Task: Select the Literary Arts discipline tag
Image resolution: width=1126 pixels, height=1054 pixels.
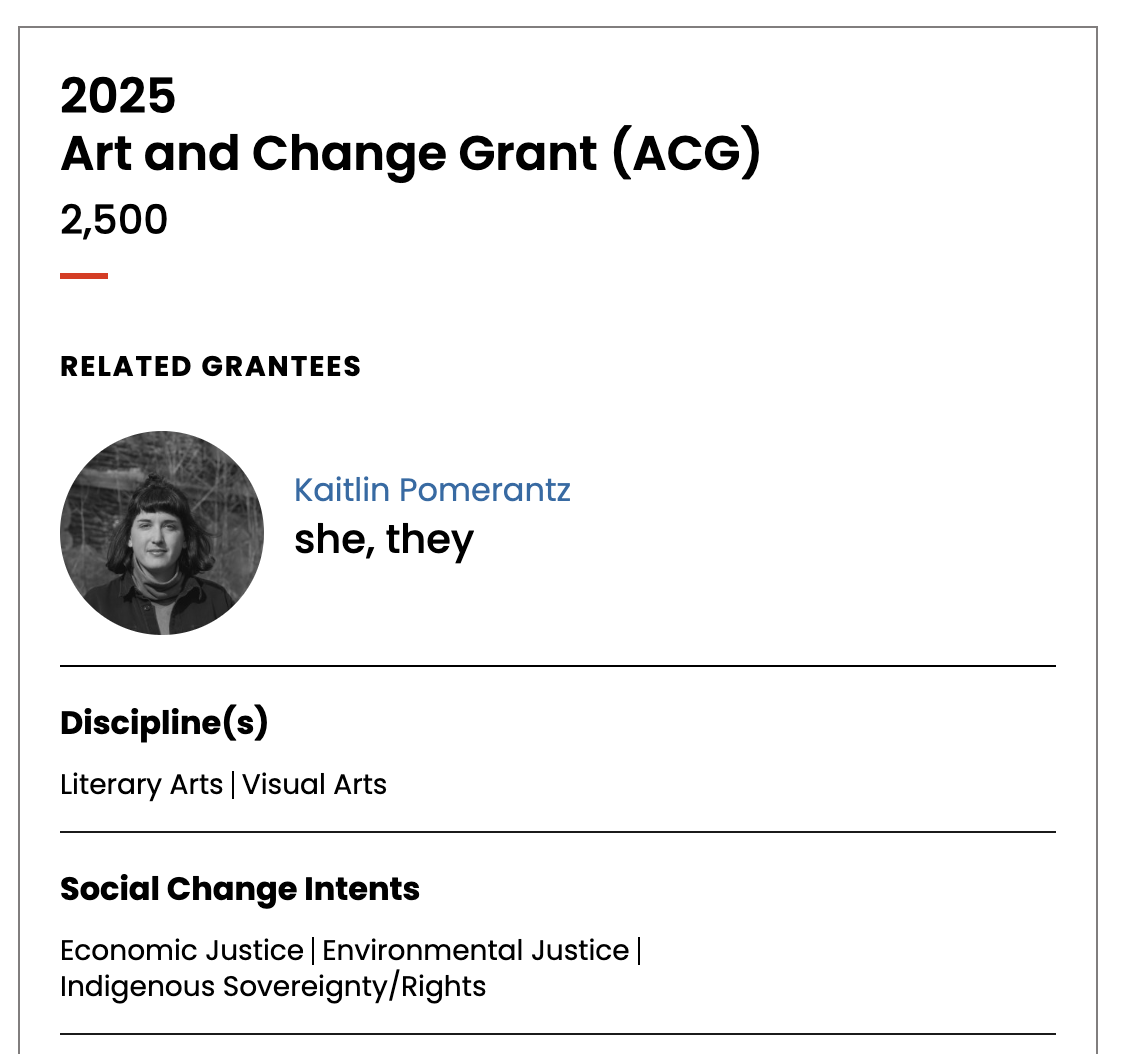Action: pos(141,784)
